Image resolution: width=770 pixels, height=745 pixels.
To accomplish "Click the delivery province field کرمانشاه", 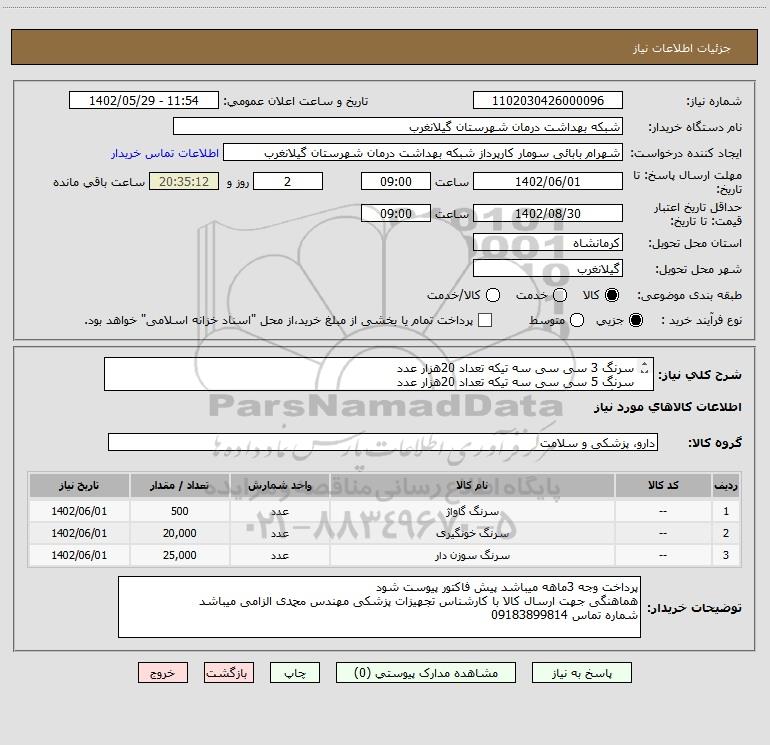I will pyautogui.click(x=548, y=243).
